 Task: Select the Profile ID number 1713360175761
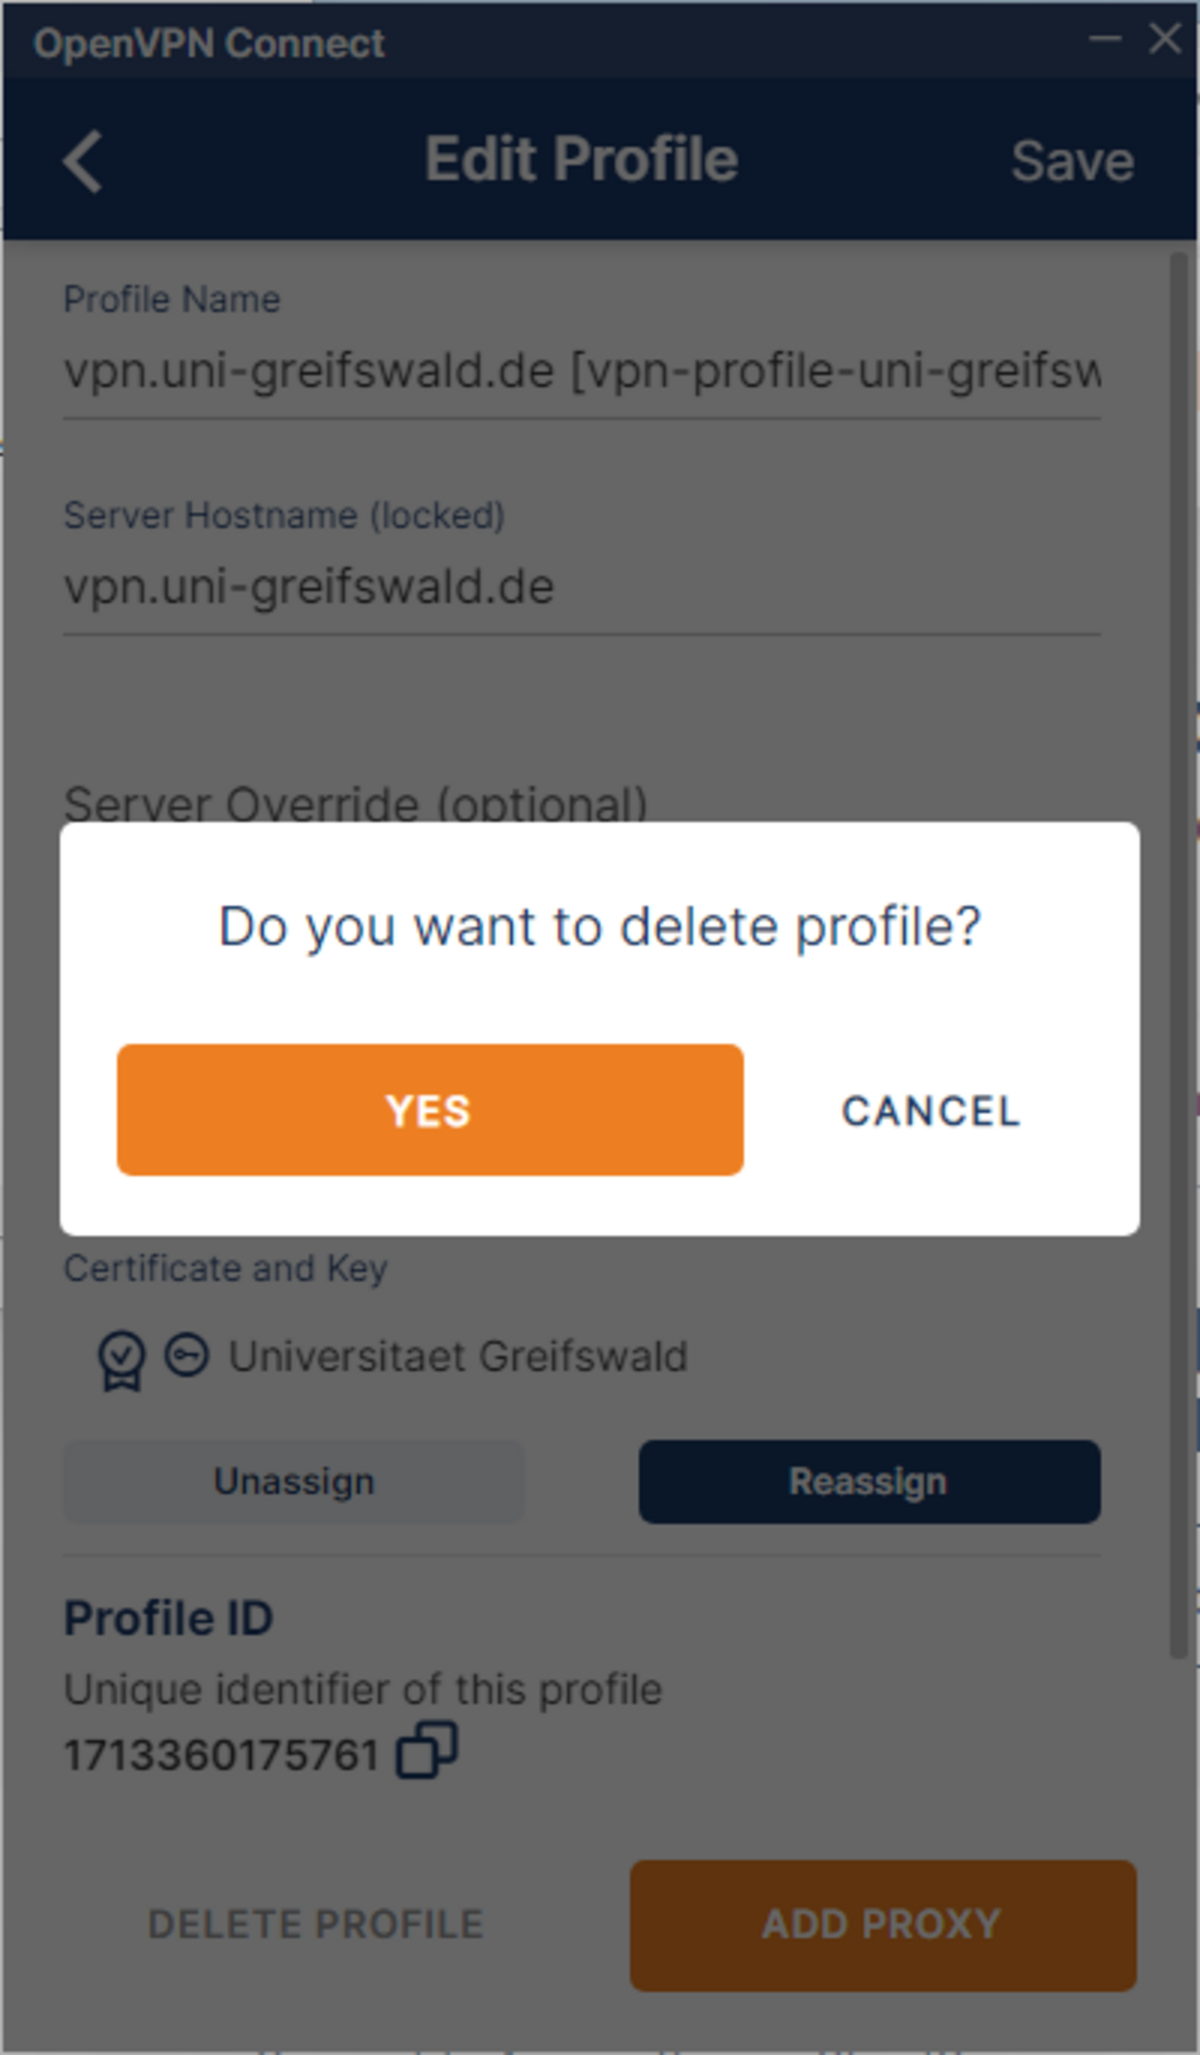click(x=221, y=1755)
